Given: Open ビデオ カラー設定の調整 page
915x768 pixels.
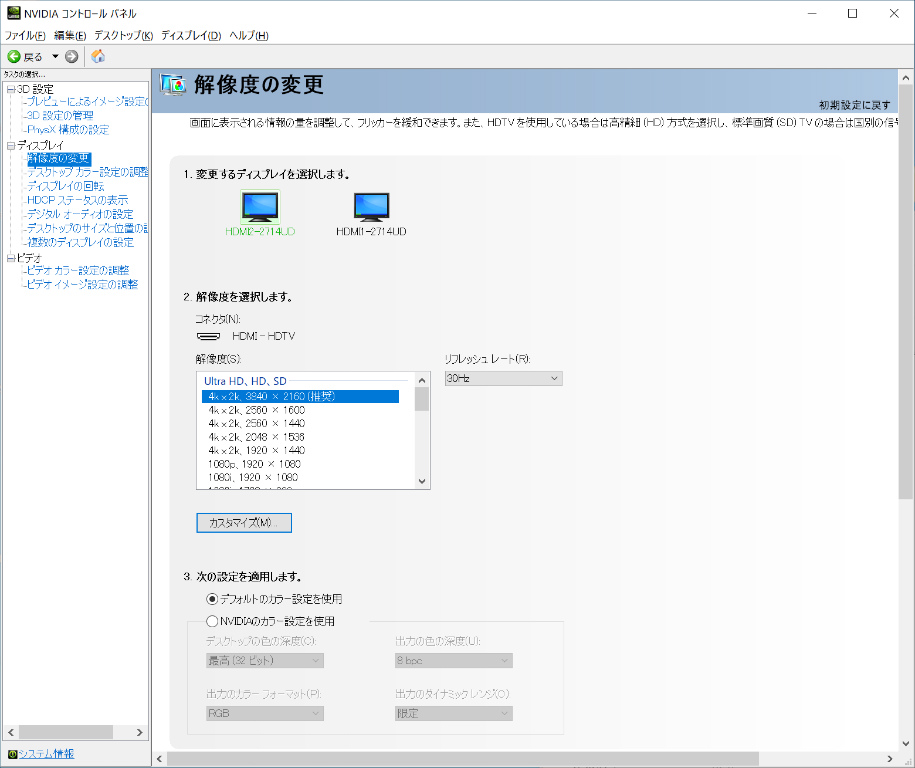Looking at the screenshot, I should pos(78,270).
